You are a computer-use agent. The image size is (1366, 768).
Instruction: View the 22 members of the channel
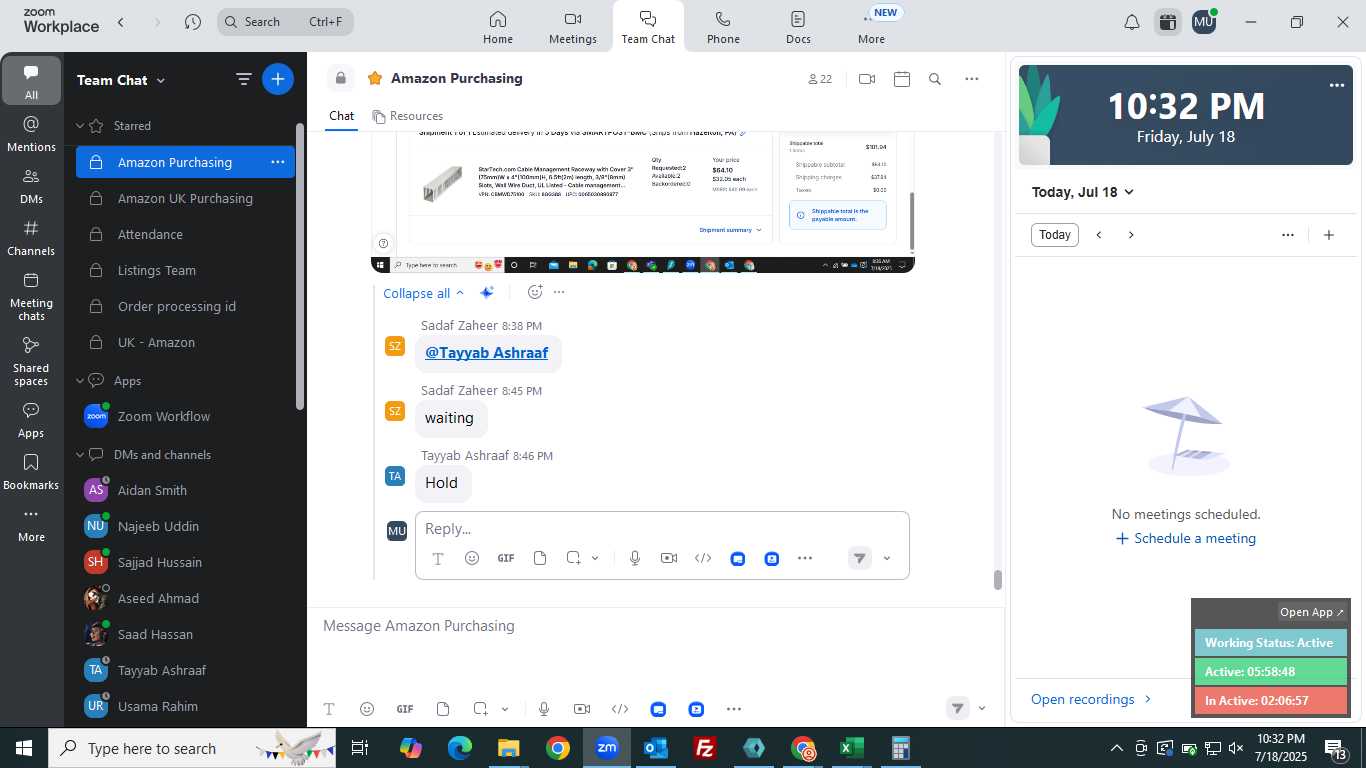(x=820, y=79)
